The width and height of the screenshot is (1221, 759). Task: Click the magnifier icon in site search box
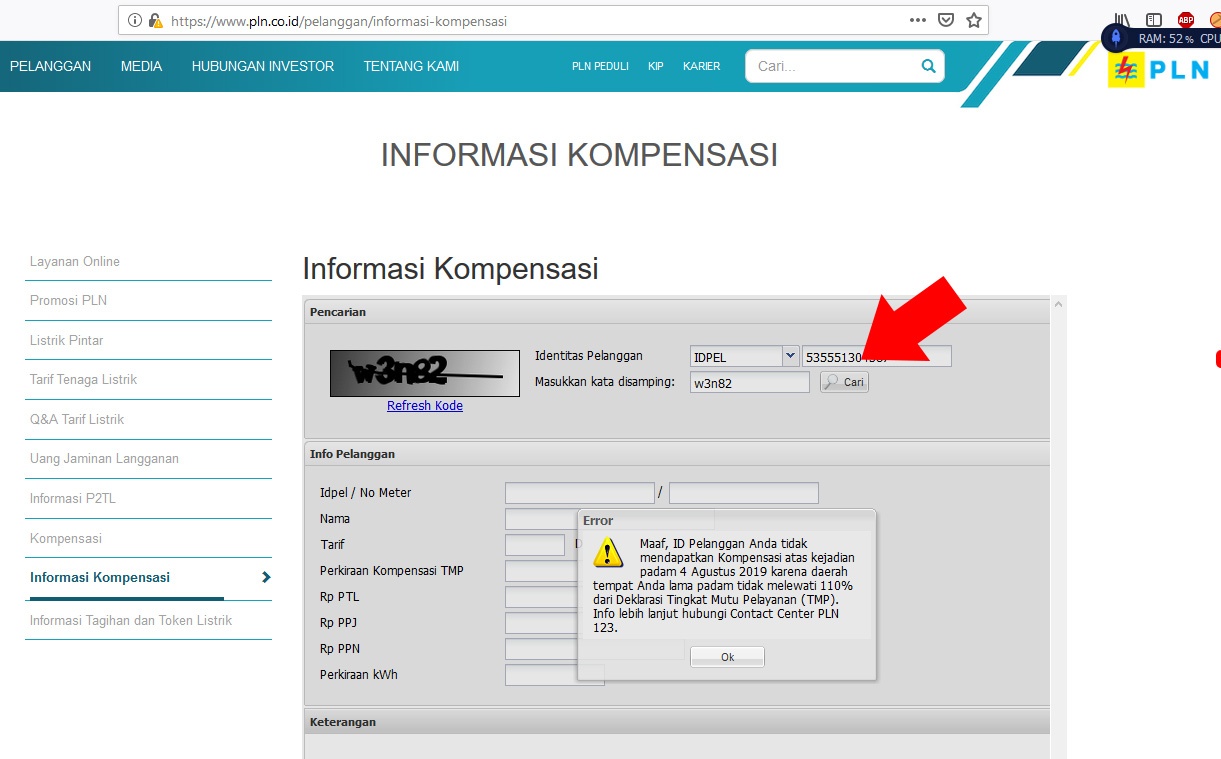[928, 66]
